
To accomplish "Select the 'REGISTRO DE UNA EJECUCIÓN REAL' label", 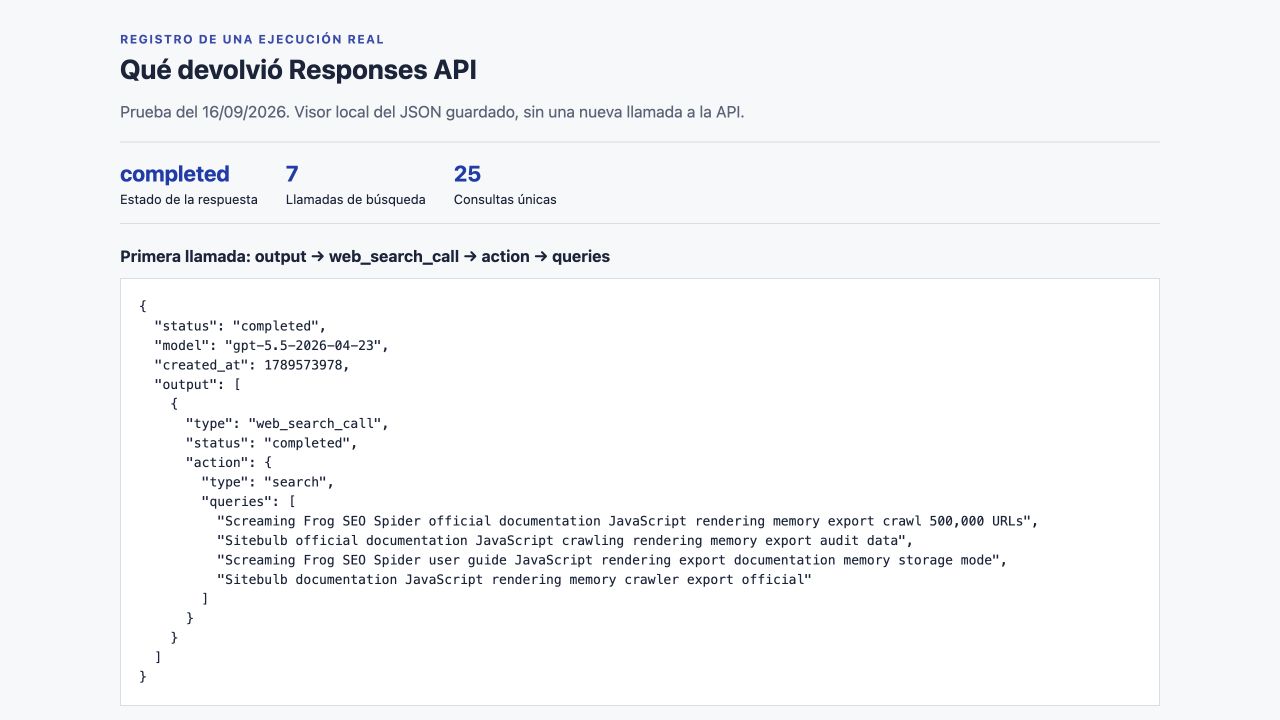I will click(252, 39).
